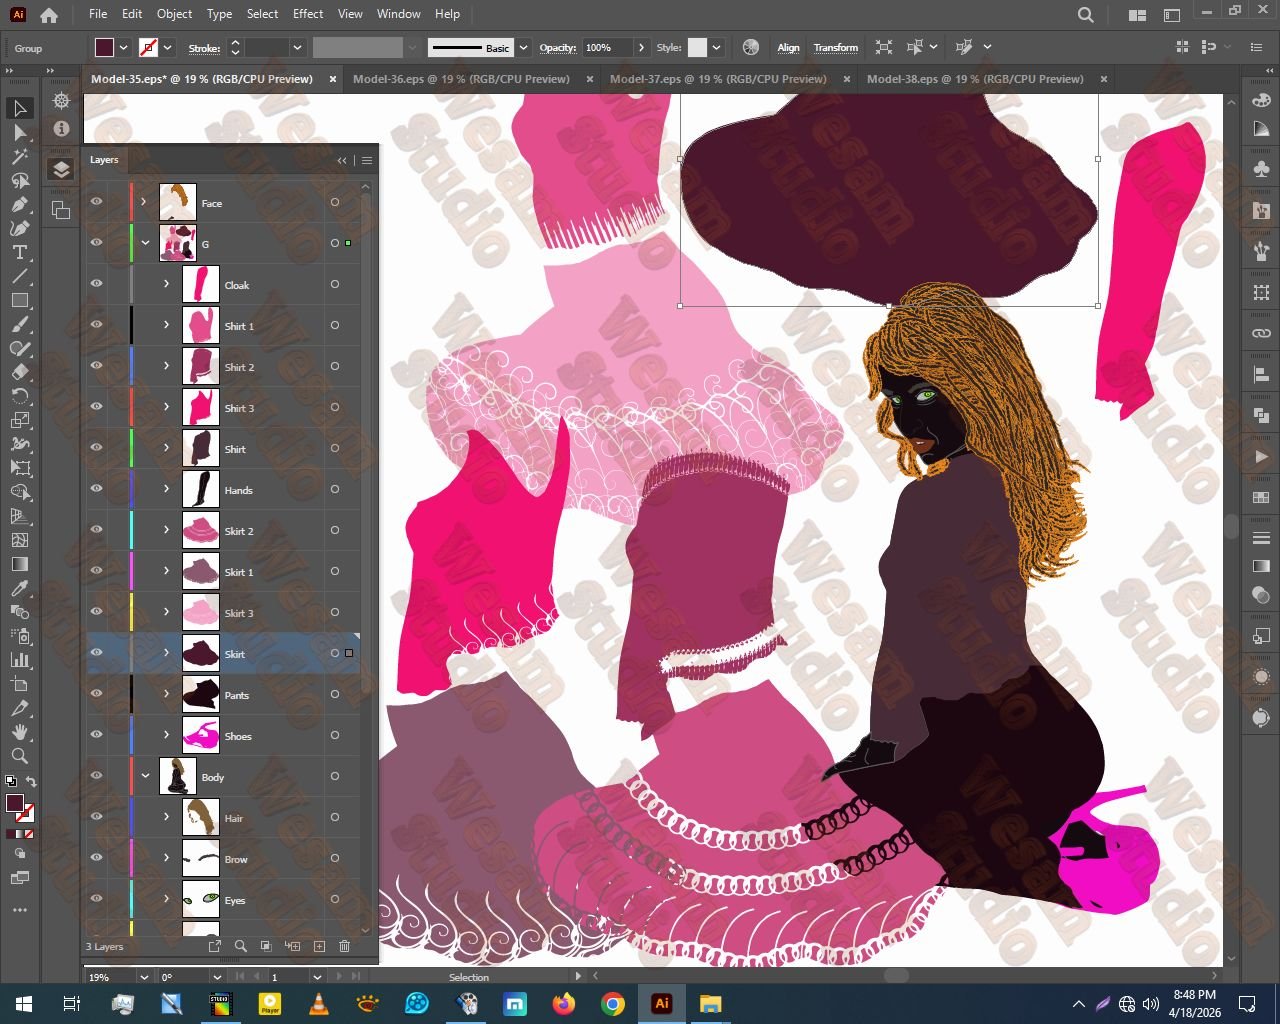1280x1024 pixels.
Task: Open the Fill color dropdown arrow
Action: pos(124,47)
